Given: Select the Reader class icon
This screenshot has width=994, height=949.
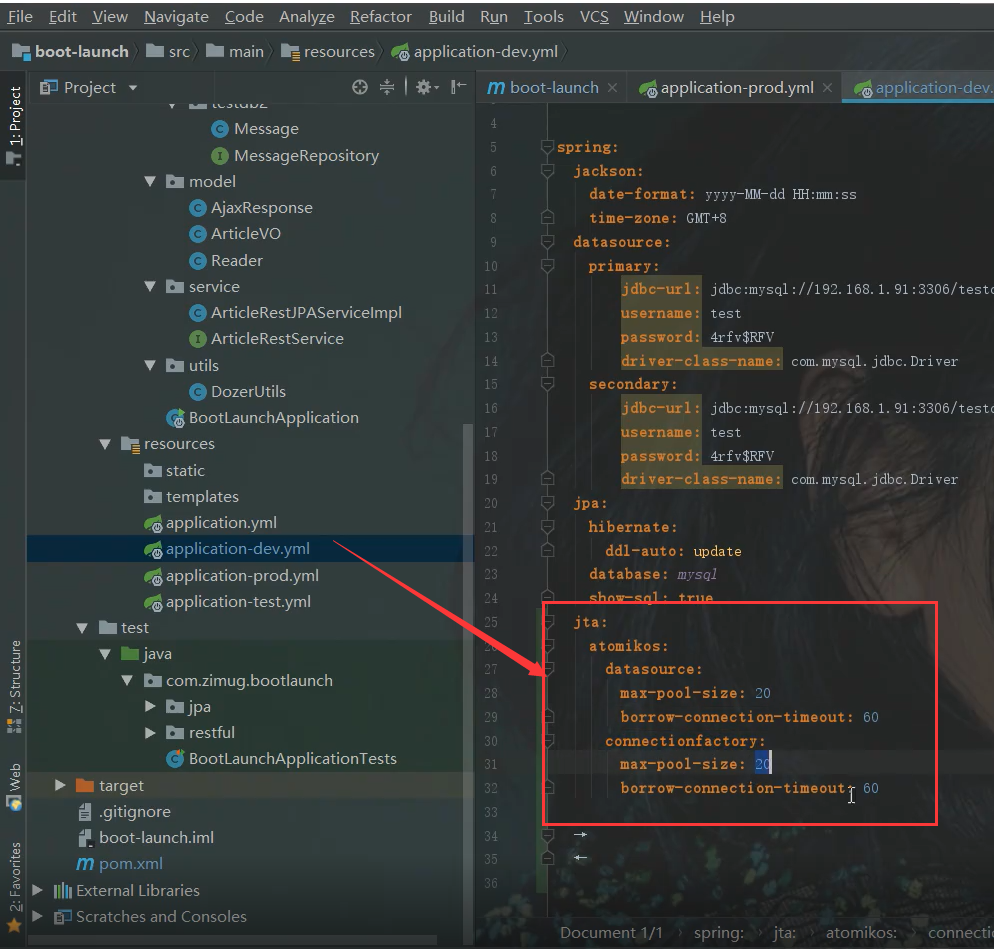Looking at the screenshot, I should point(198,261).
